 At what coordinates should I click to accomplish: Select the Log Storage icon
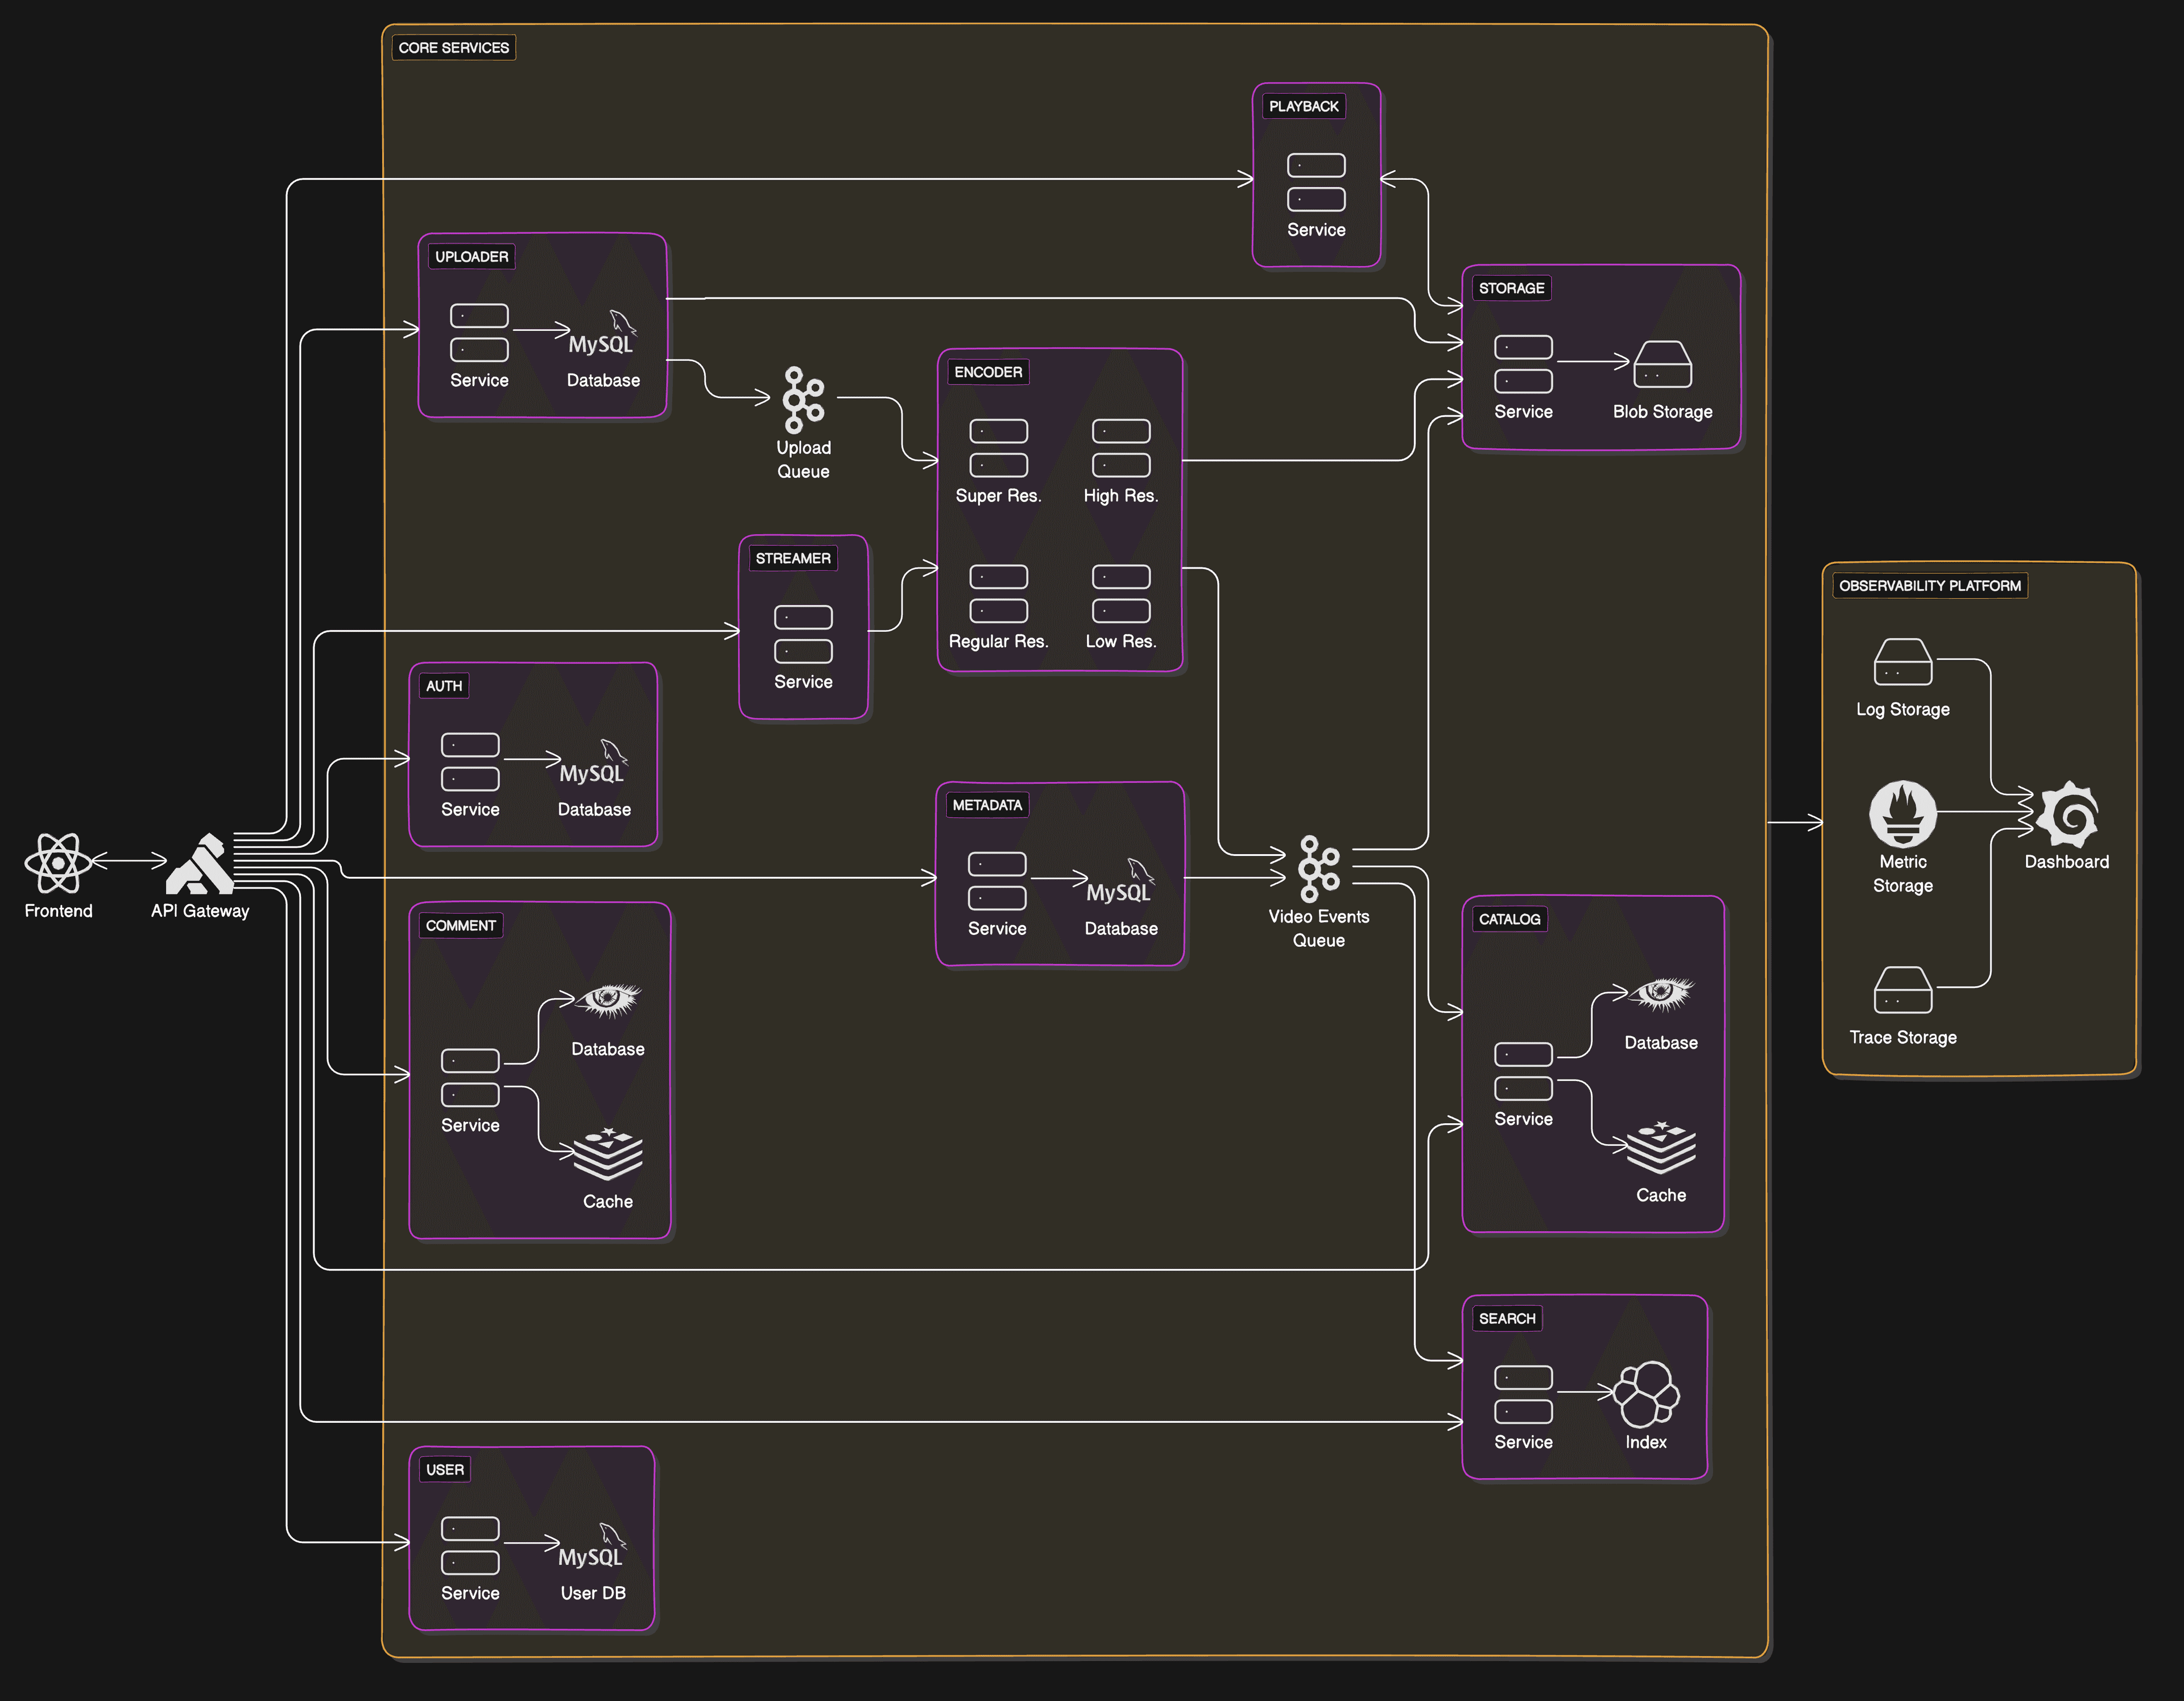1902,662
